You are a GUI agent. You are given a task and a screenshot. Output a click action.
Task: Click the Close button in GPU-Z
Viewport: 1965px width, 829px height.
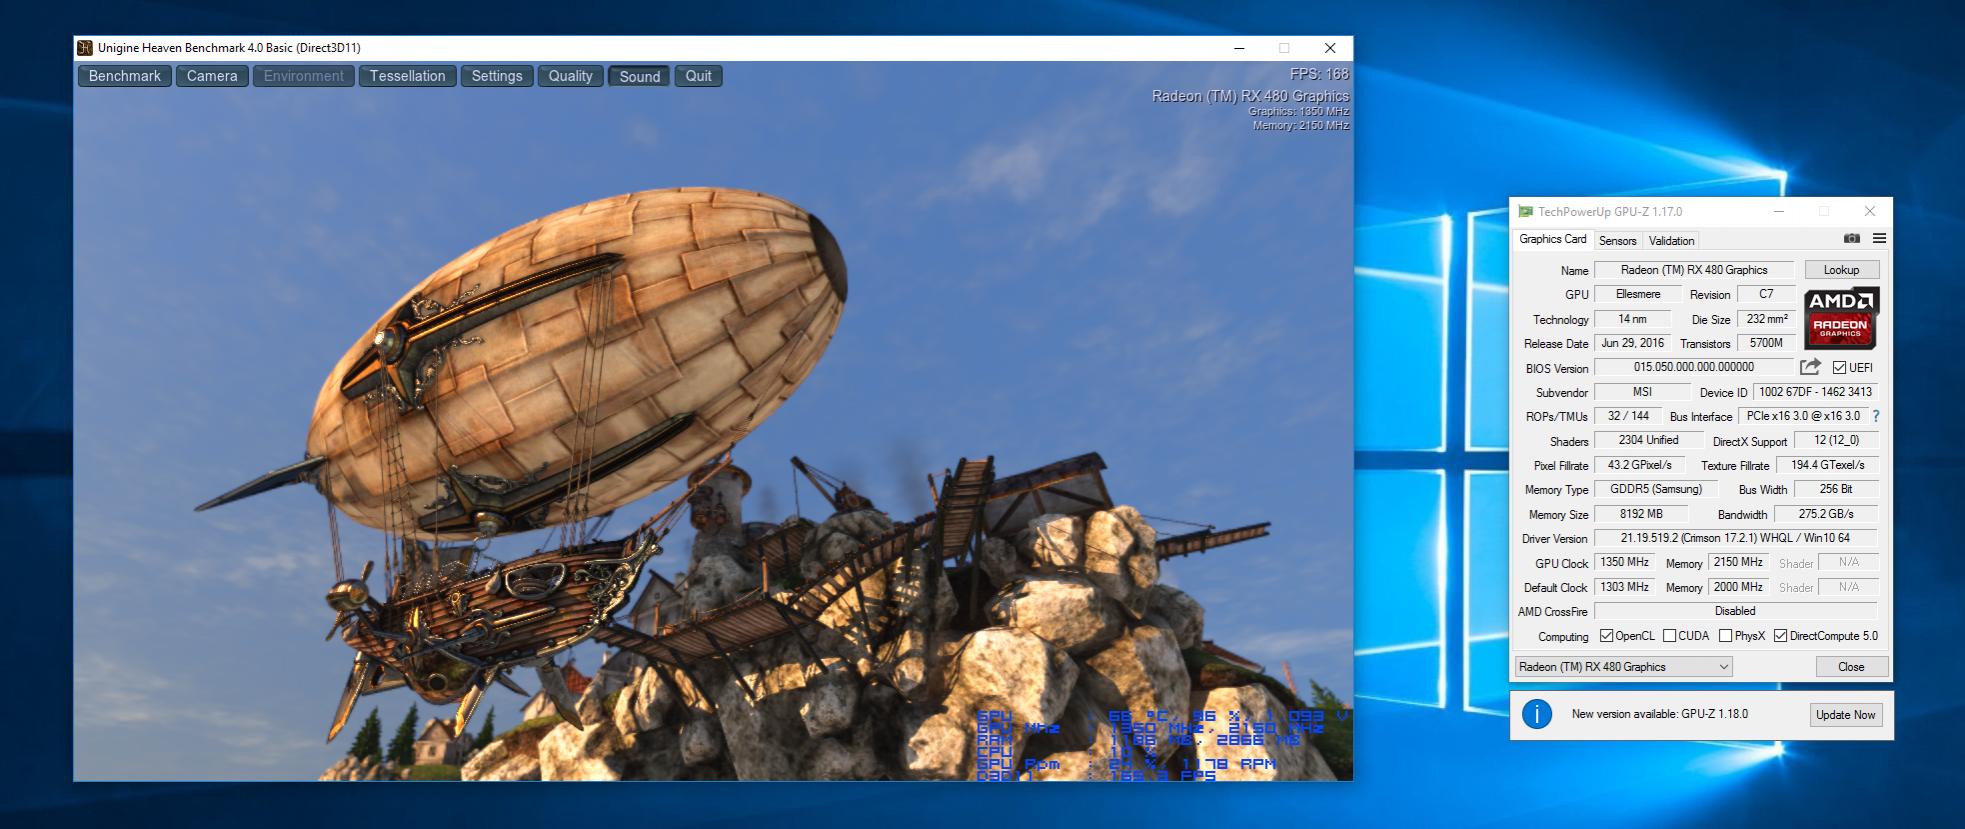(x=1851, y=667)
